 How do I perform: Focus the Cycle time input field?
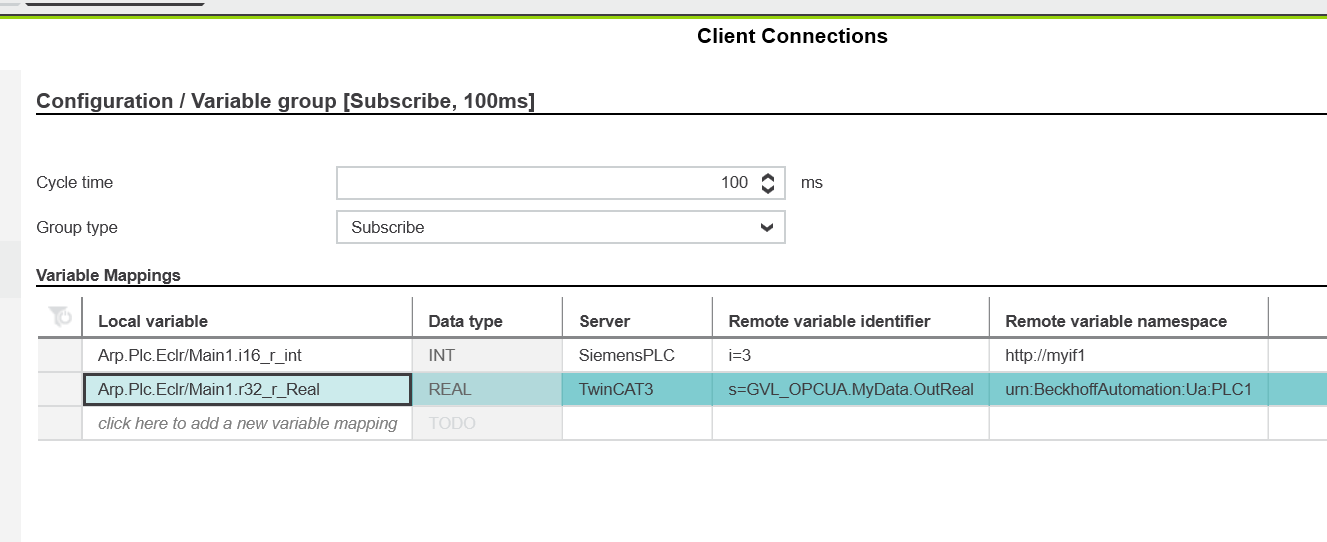(x=561, y=183)
